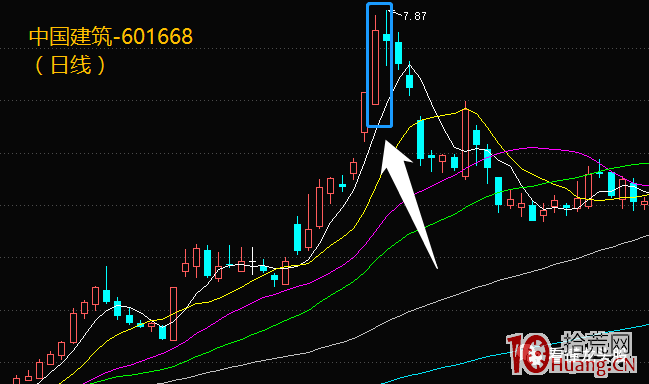Screen dimensions: 649x384
Task: Click the （日线） daily chart label
Action: [x=70, y=65]
